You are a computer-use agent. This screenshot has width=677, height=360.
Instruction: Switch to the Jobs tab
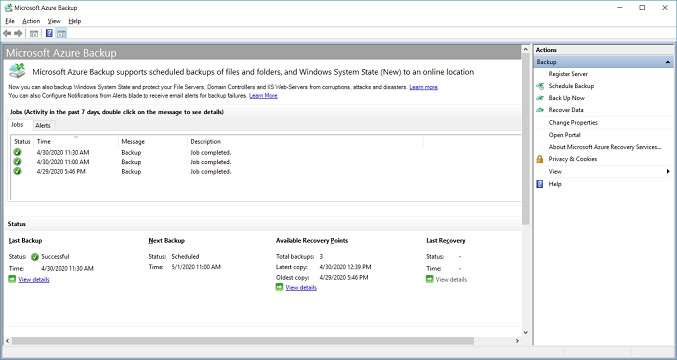point(17,125)
